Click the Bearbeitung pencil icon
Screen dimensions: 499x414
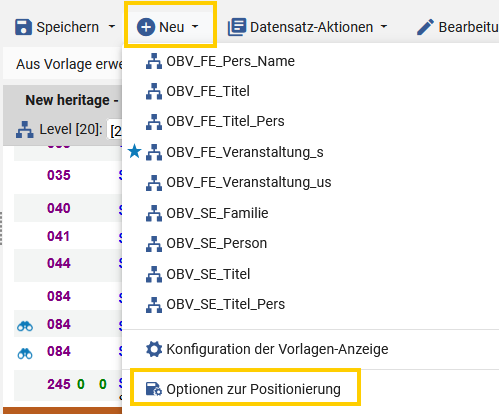click(425, 27)
